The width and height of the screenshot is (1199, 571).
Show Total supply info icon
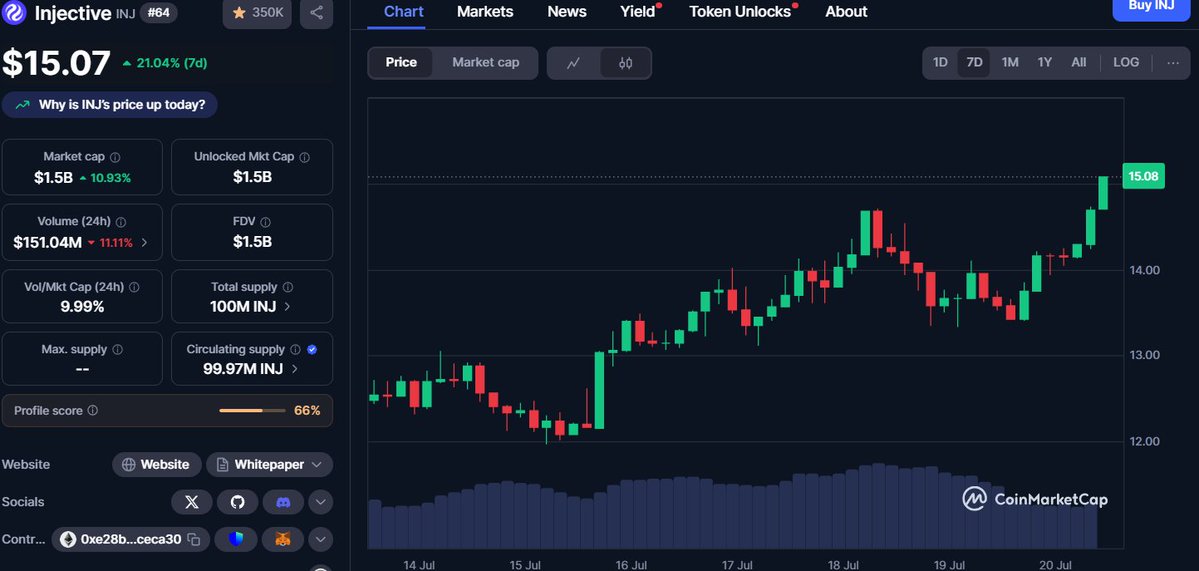(x=288, y=287)
